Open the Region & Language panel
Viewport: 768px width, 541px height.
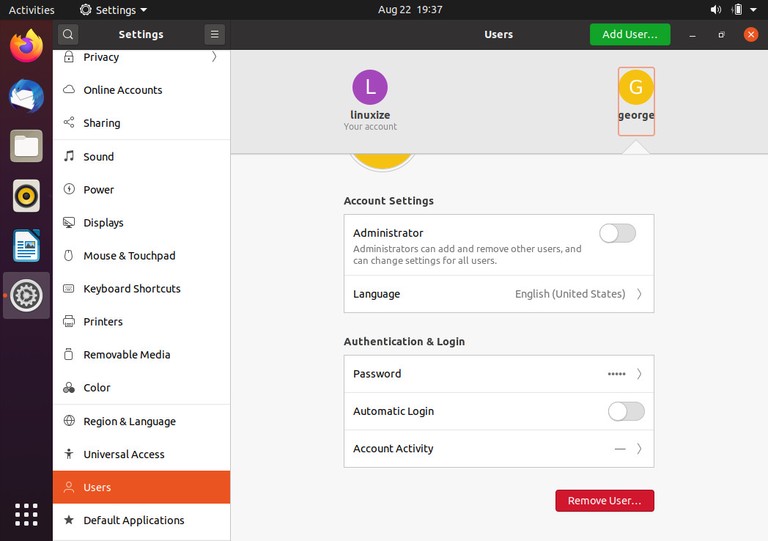coord(142,421)
